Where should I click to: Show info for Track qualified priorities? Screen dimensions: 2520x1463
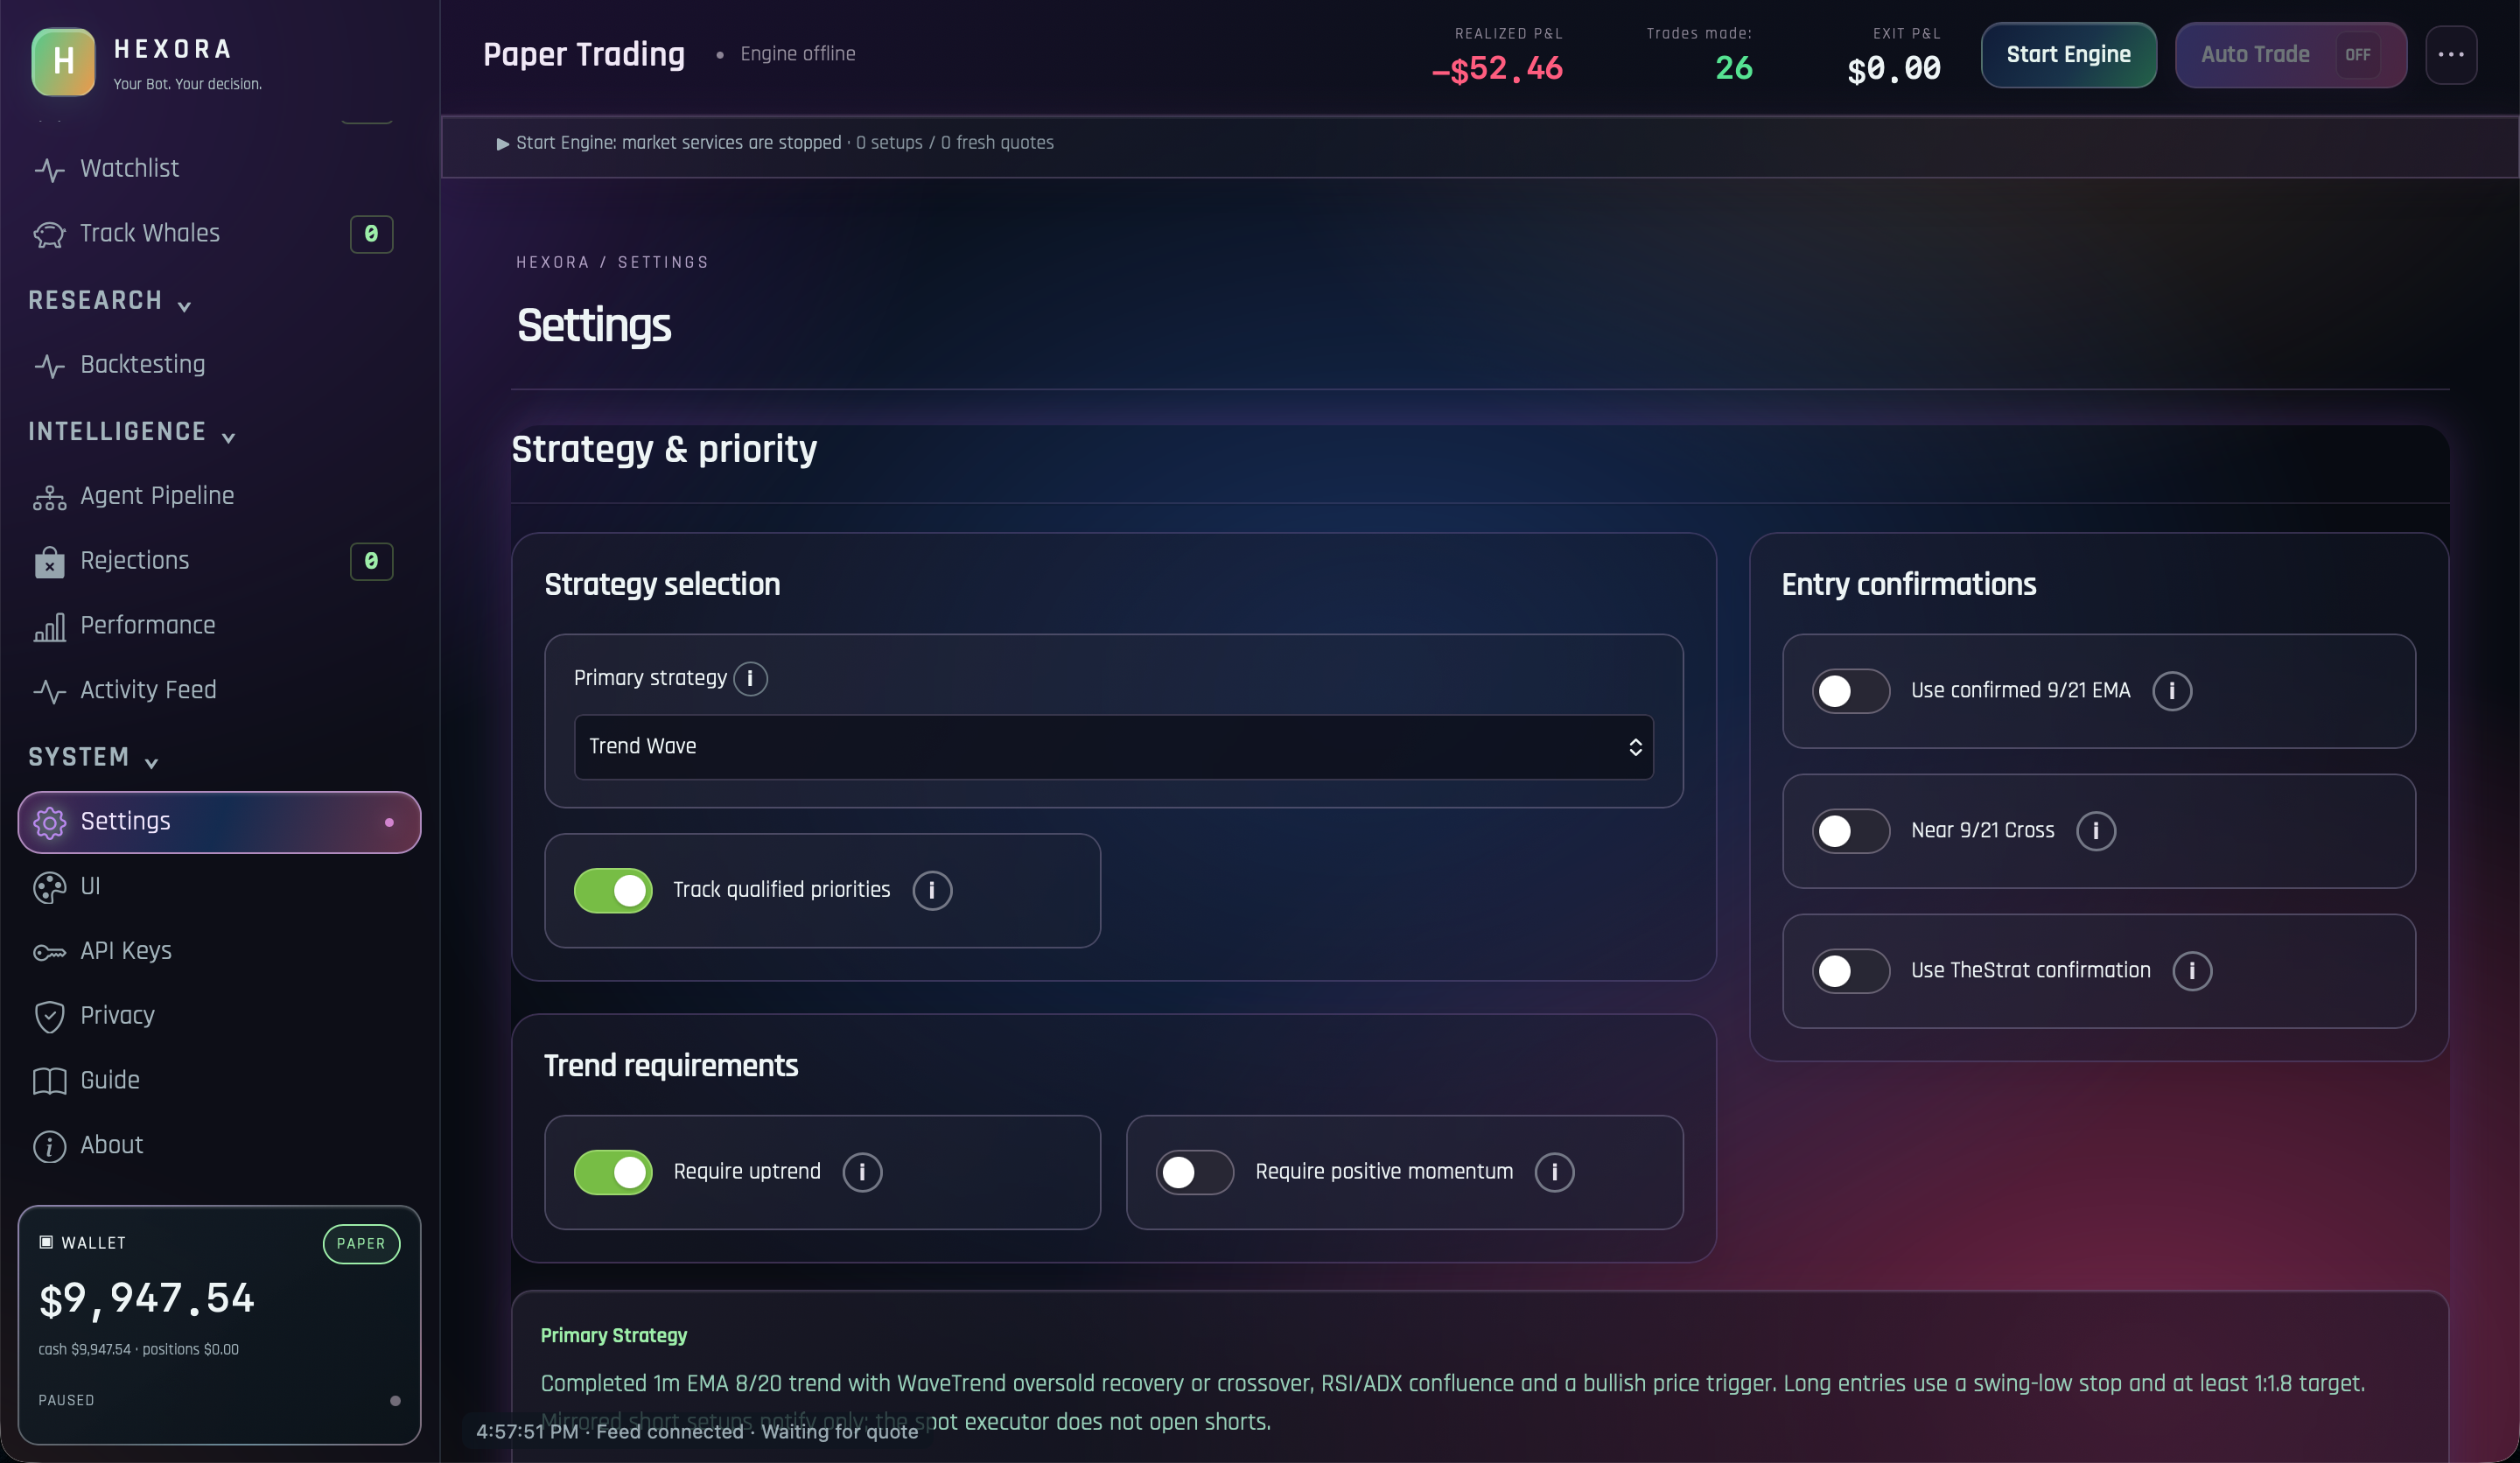tap(932, 890)
